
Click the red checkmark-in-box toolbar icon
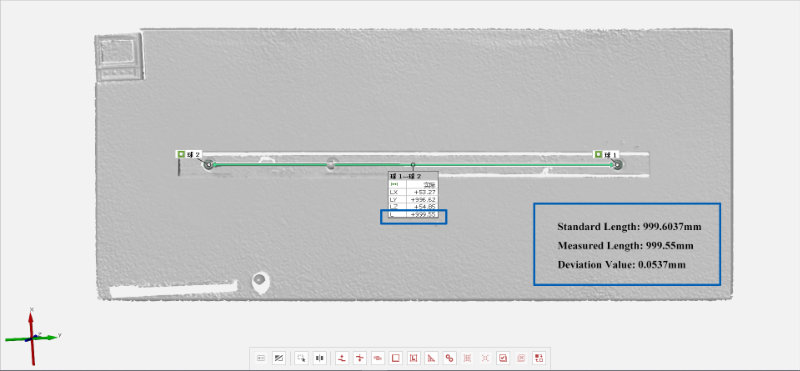503,358
